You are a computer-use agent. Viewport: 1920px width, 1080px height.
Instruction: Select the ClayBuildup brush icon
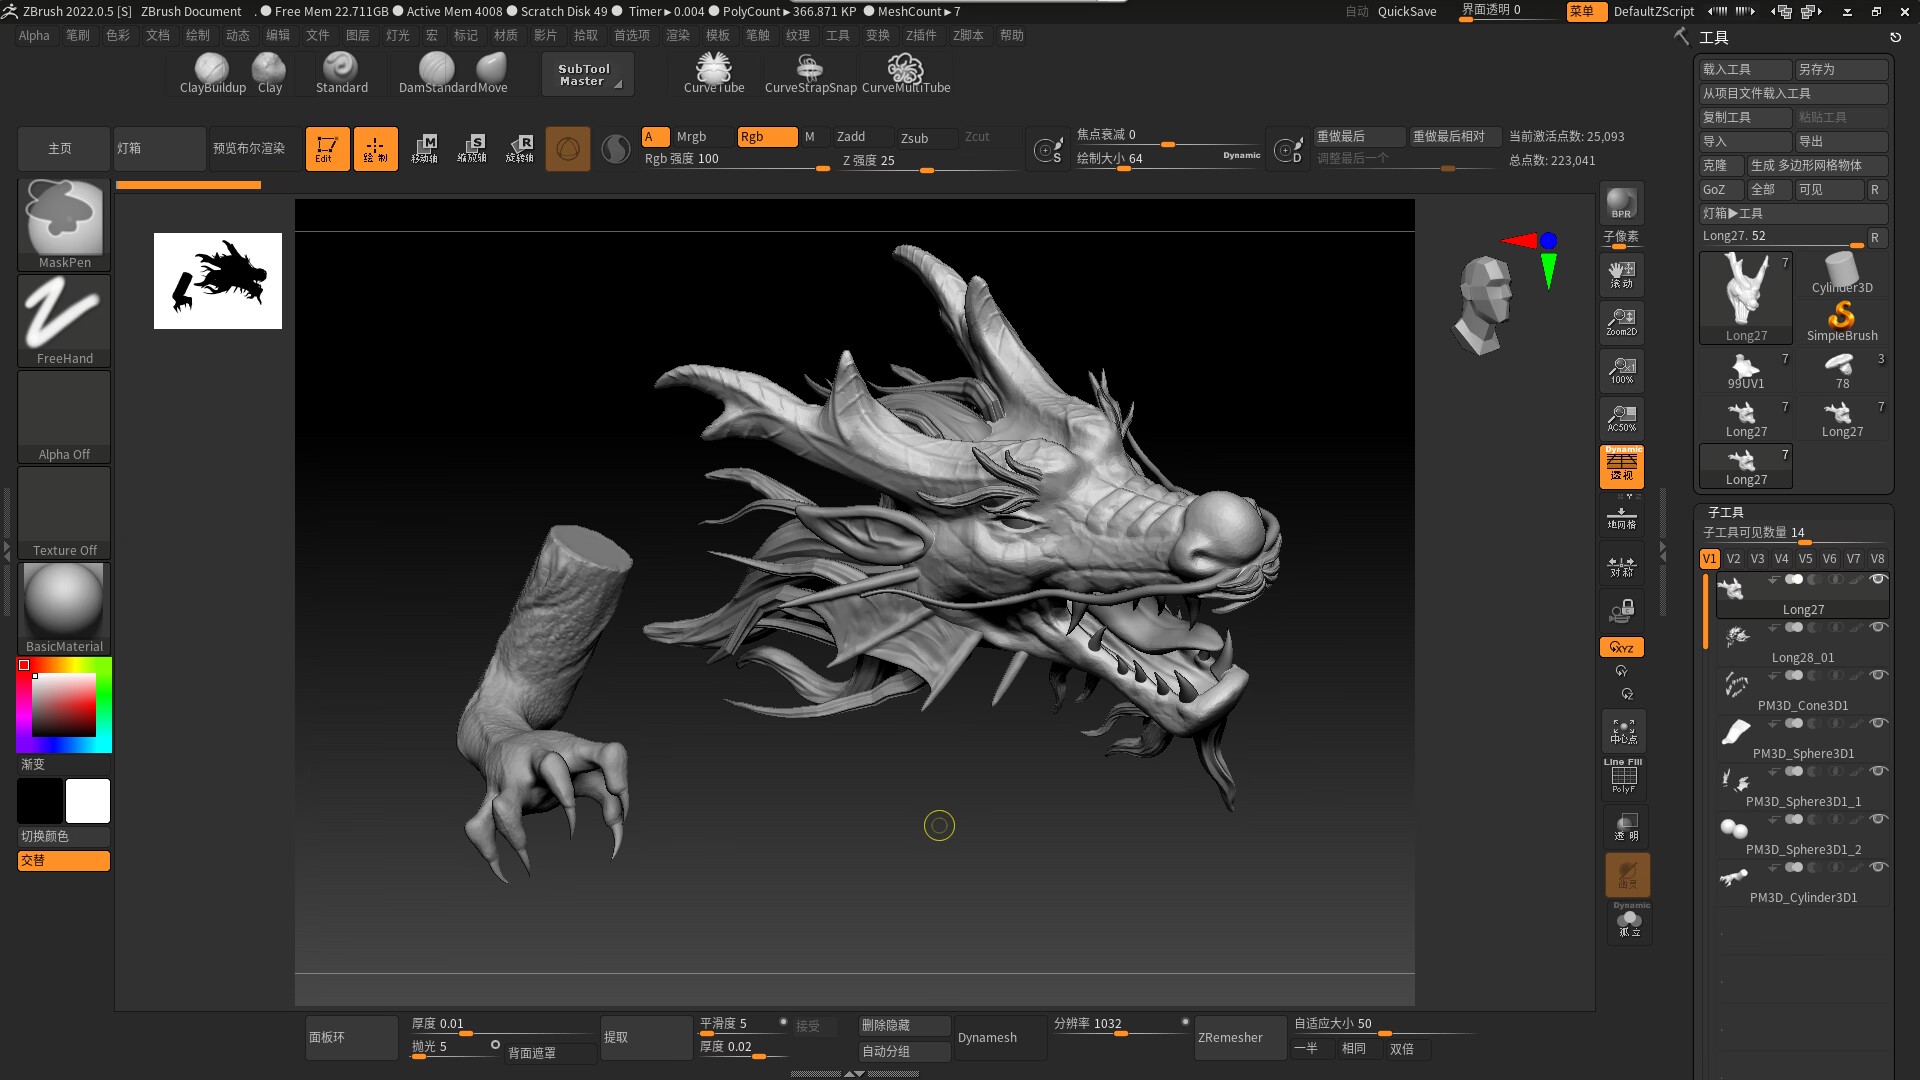point(212,70)
